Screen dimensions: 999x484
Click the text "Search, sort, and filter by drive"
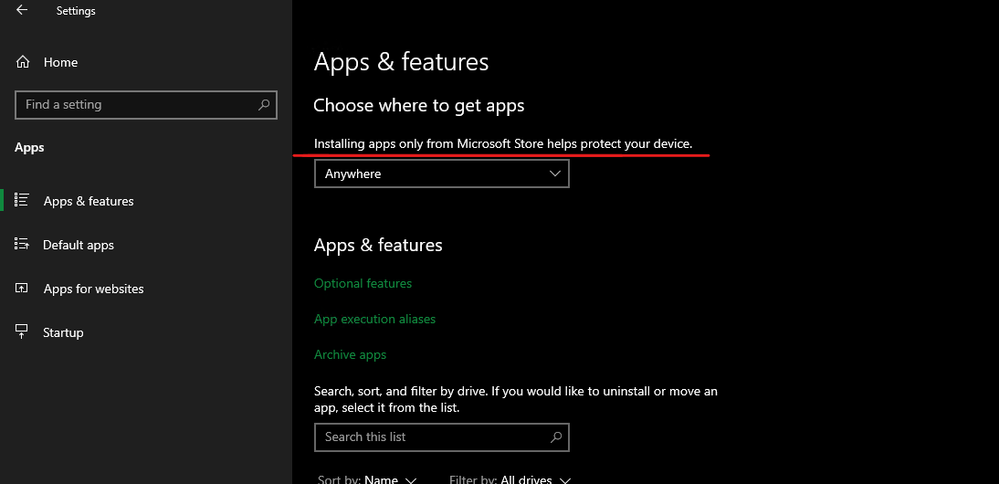[401, 391]
